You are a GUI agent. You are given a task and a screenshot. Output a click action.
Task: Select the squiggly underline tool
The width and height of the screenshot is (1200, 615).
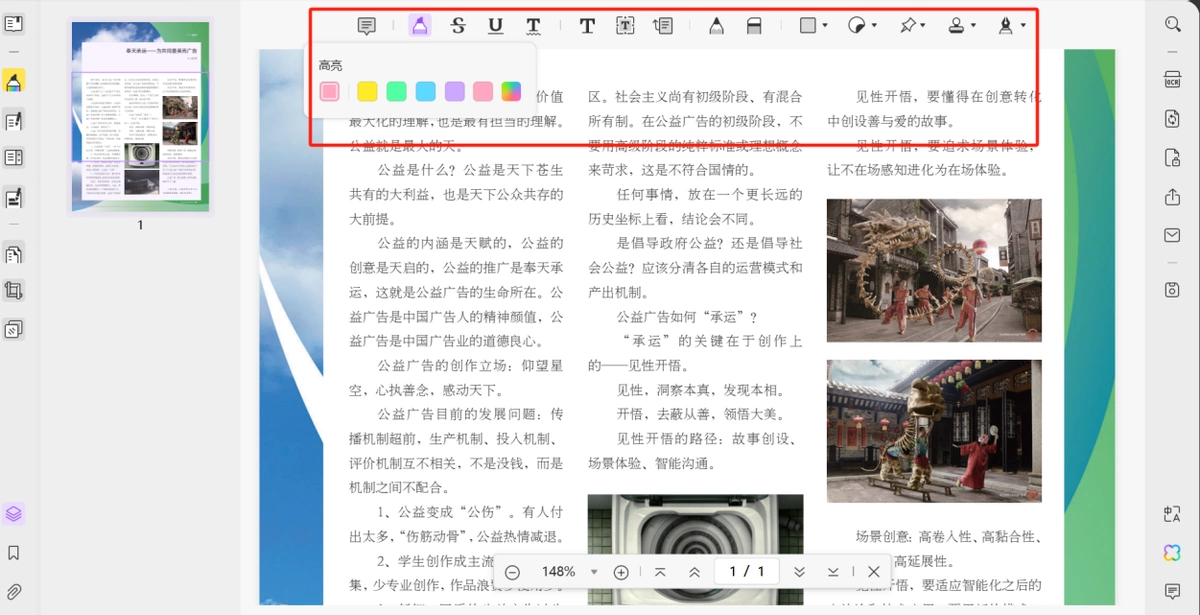point(533,26)
